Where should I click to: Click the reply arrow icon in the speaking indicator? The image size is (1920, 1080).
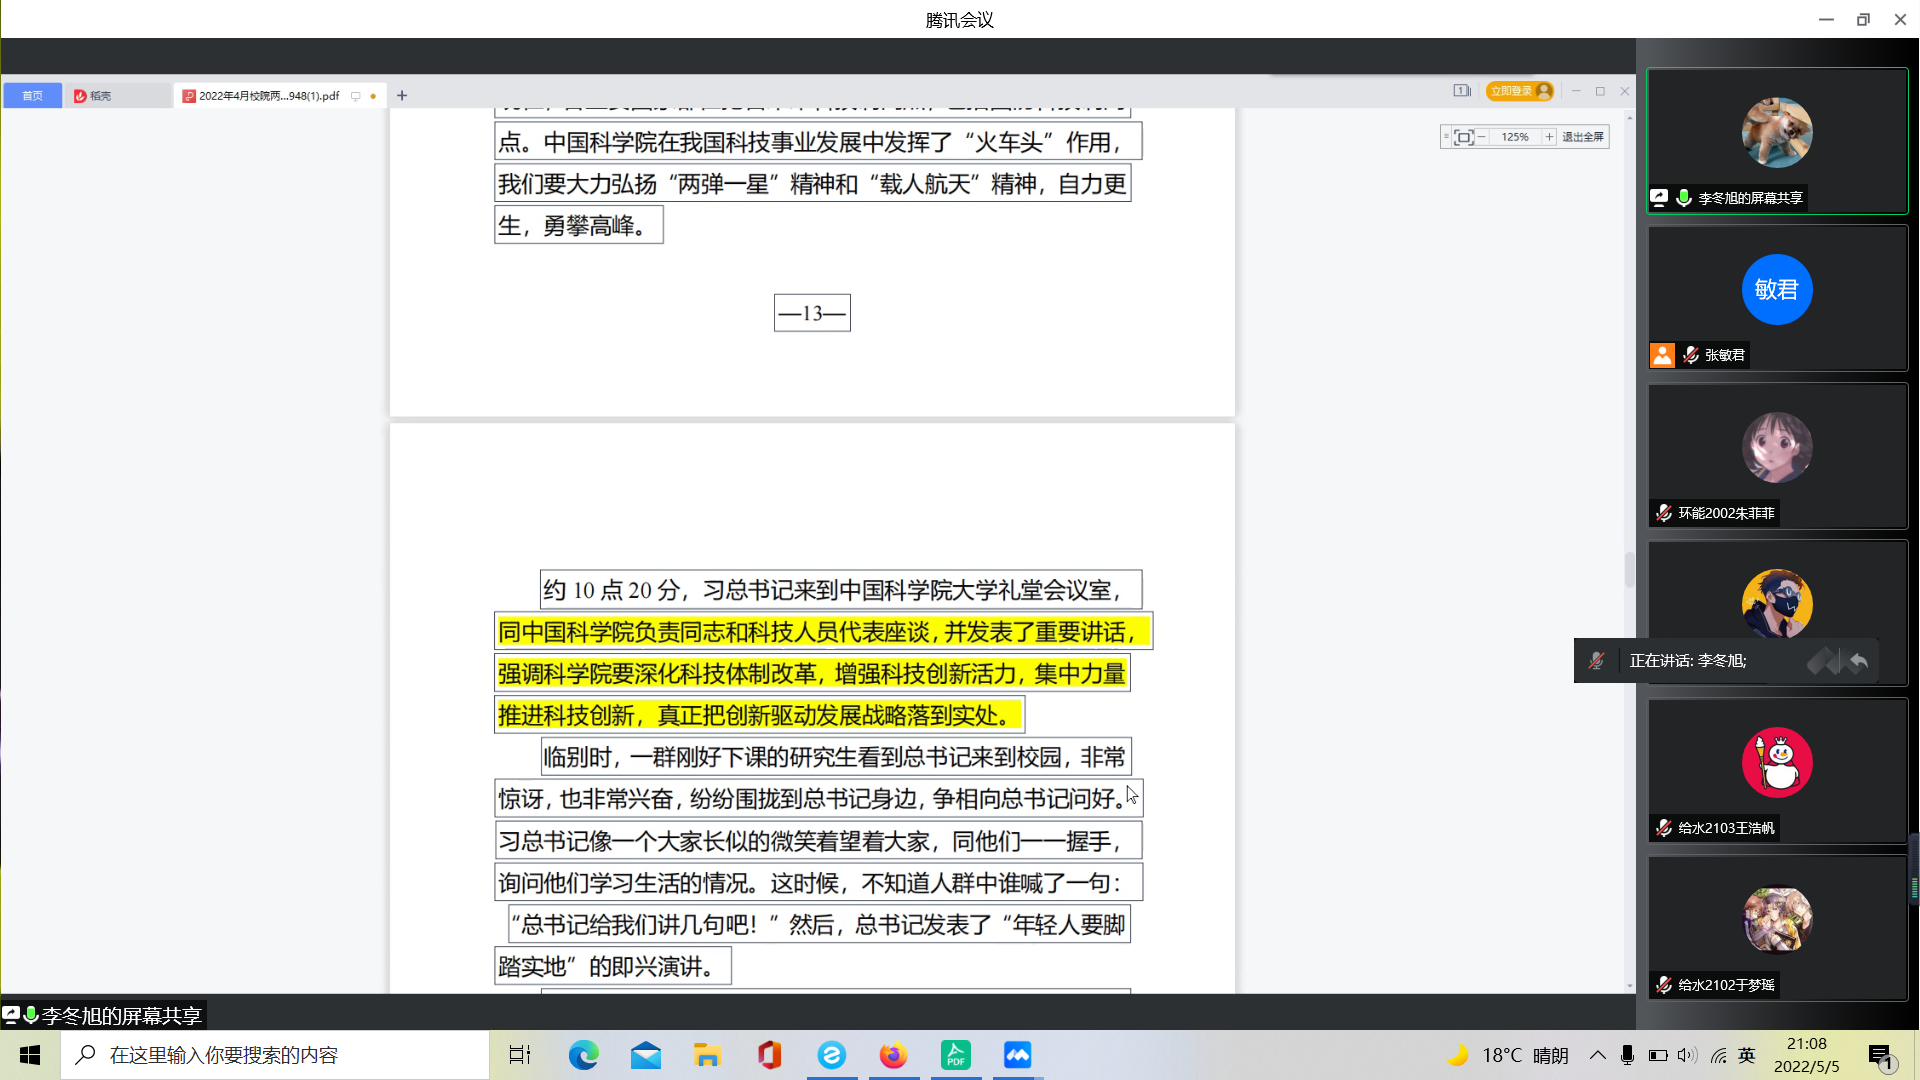1858,661
